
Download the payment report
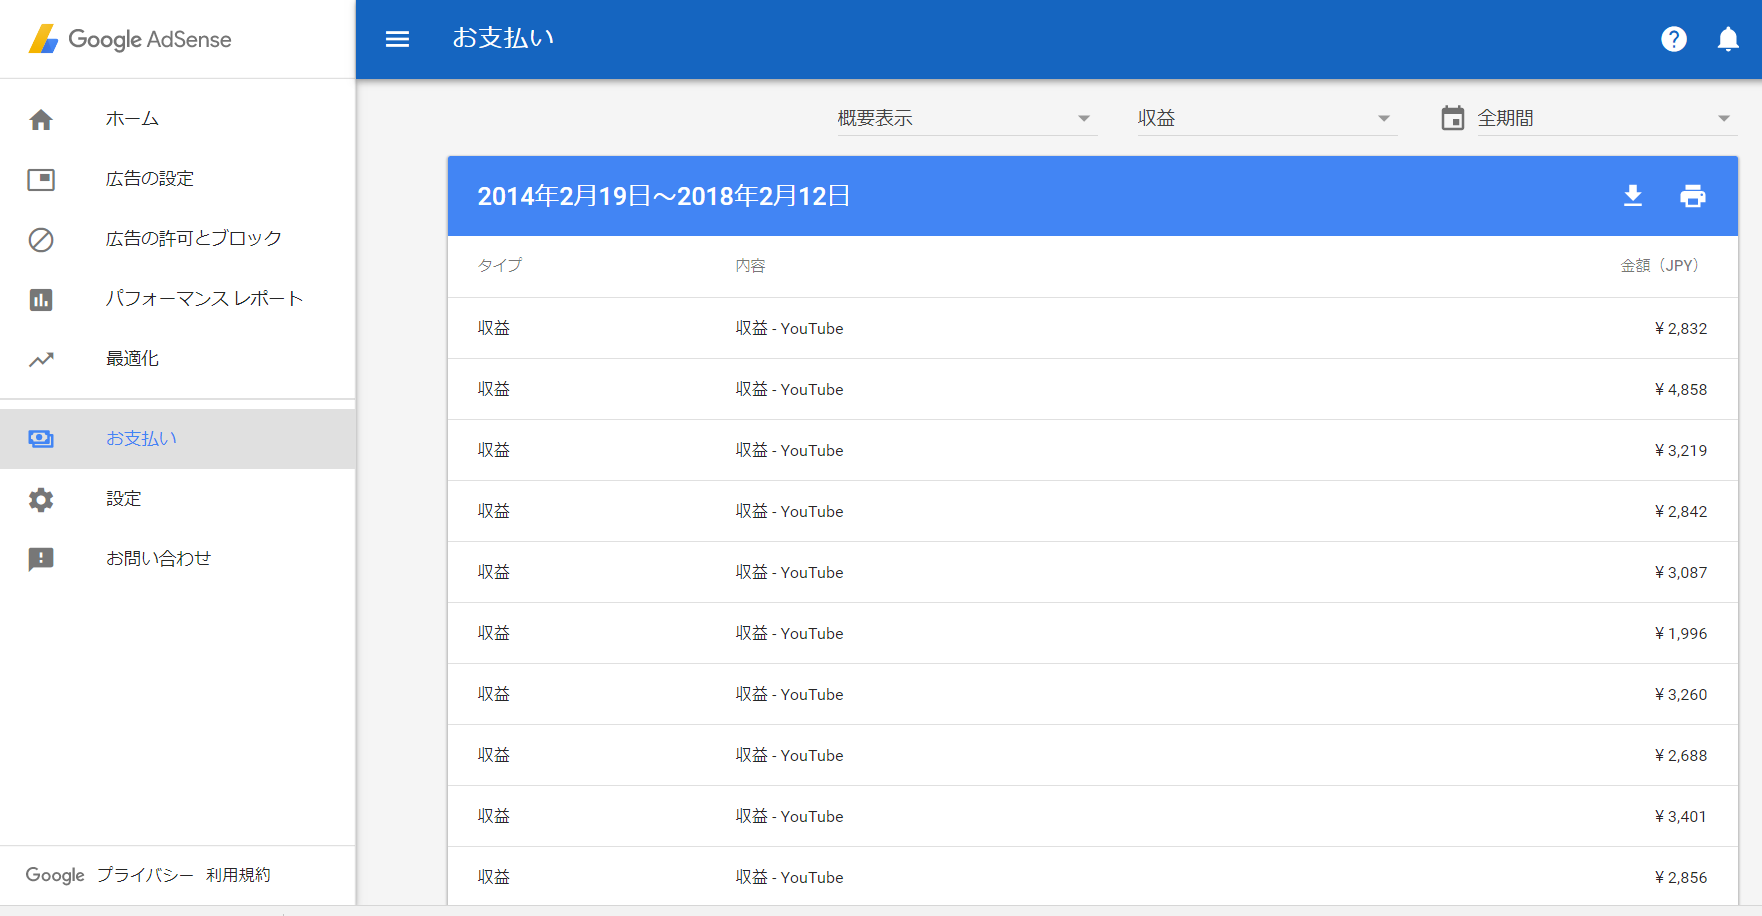tap(1632, 196)
